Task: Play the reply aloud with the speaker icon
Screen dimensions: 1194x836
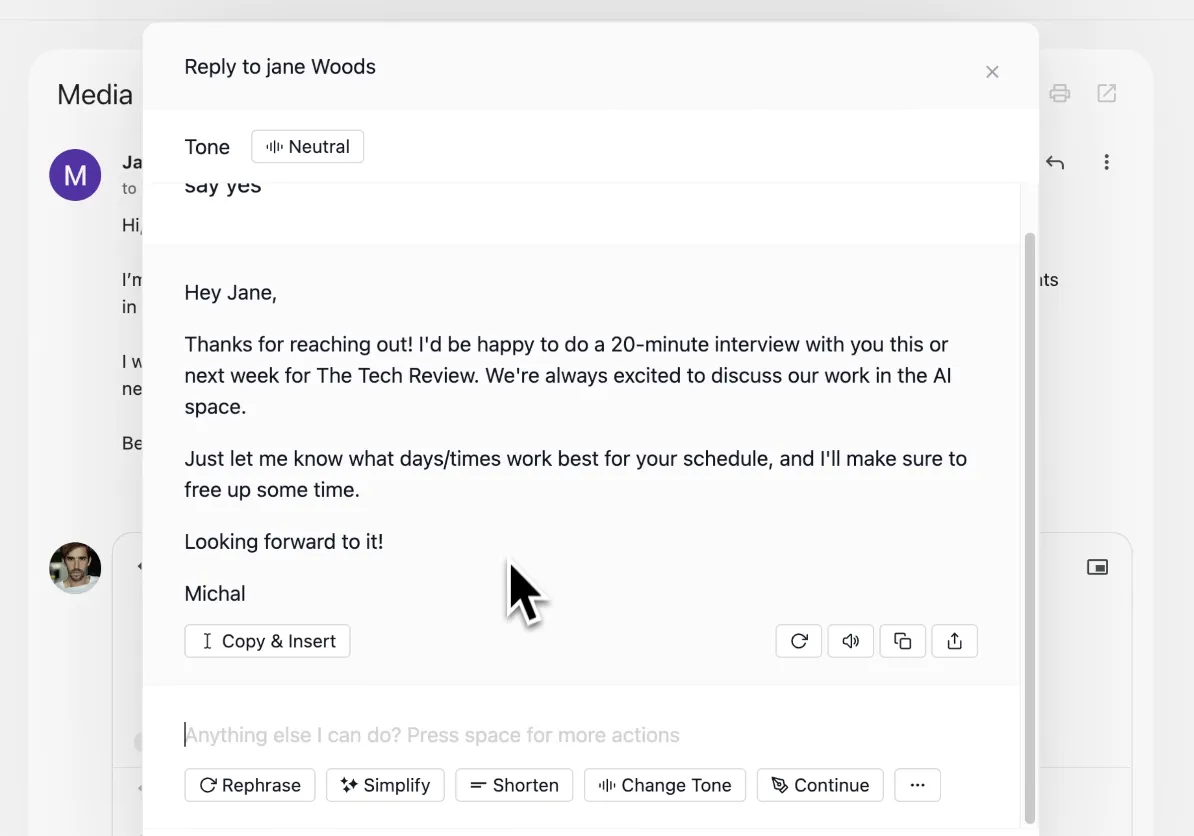Action: [x=851, y=641]
